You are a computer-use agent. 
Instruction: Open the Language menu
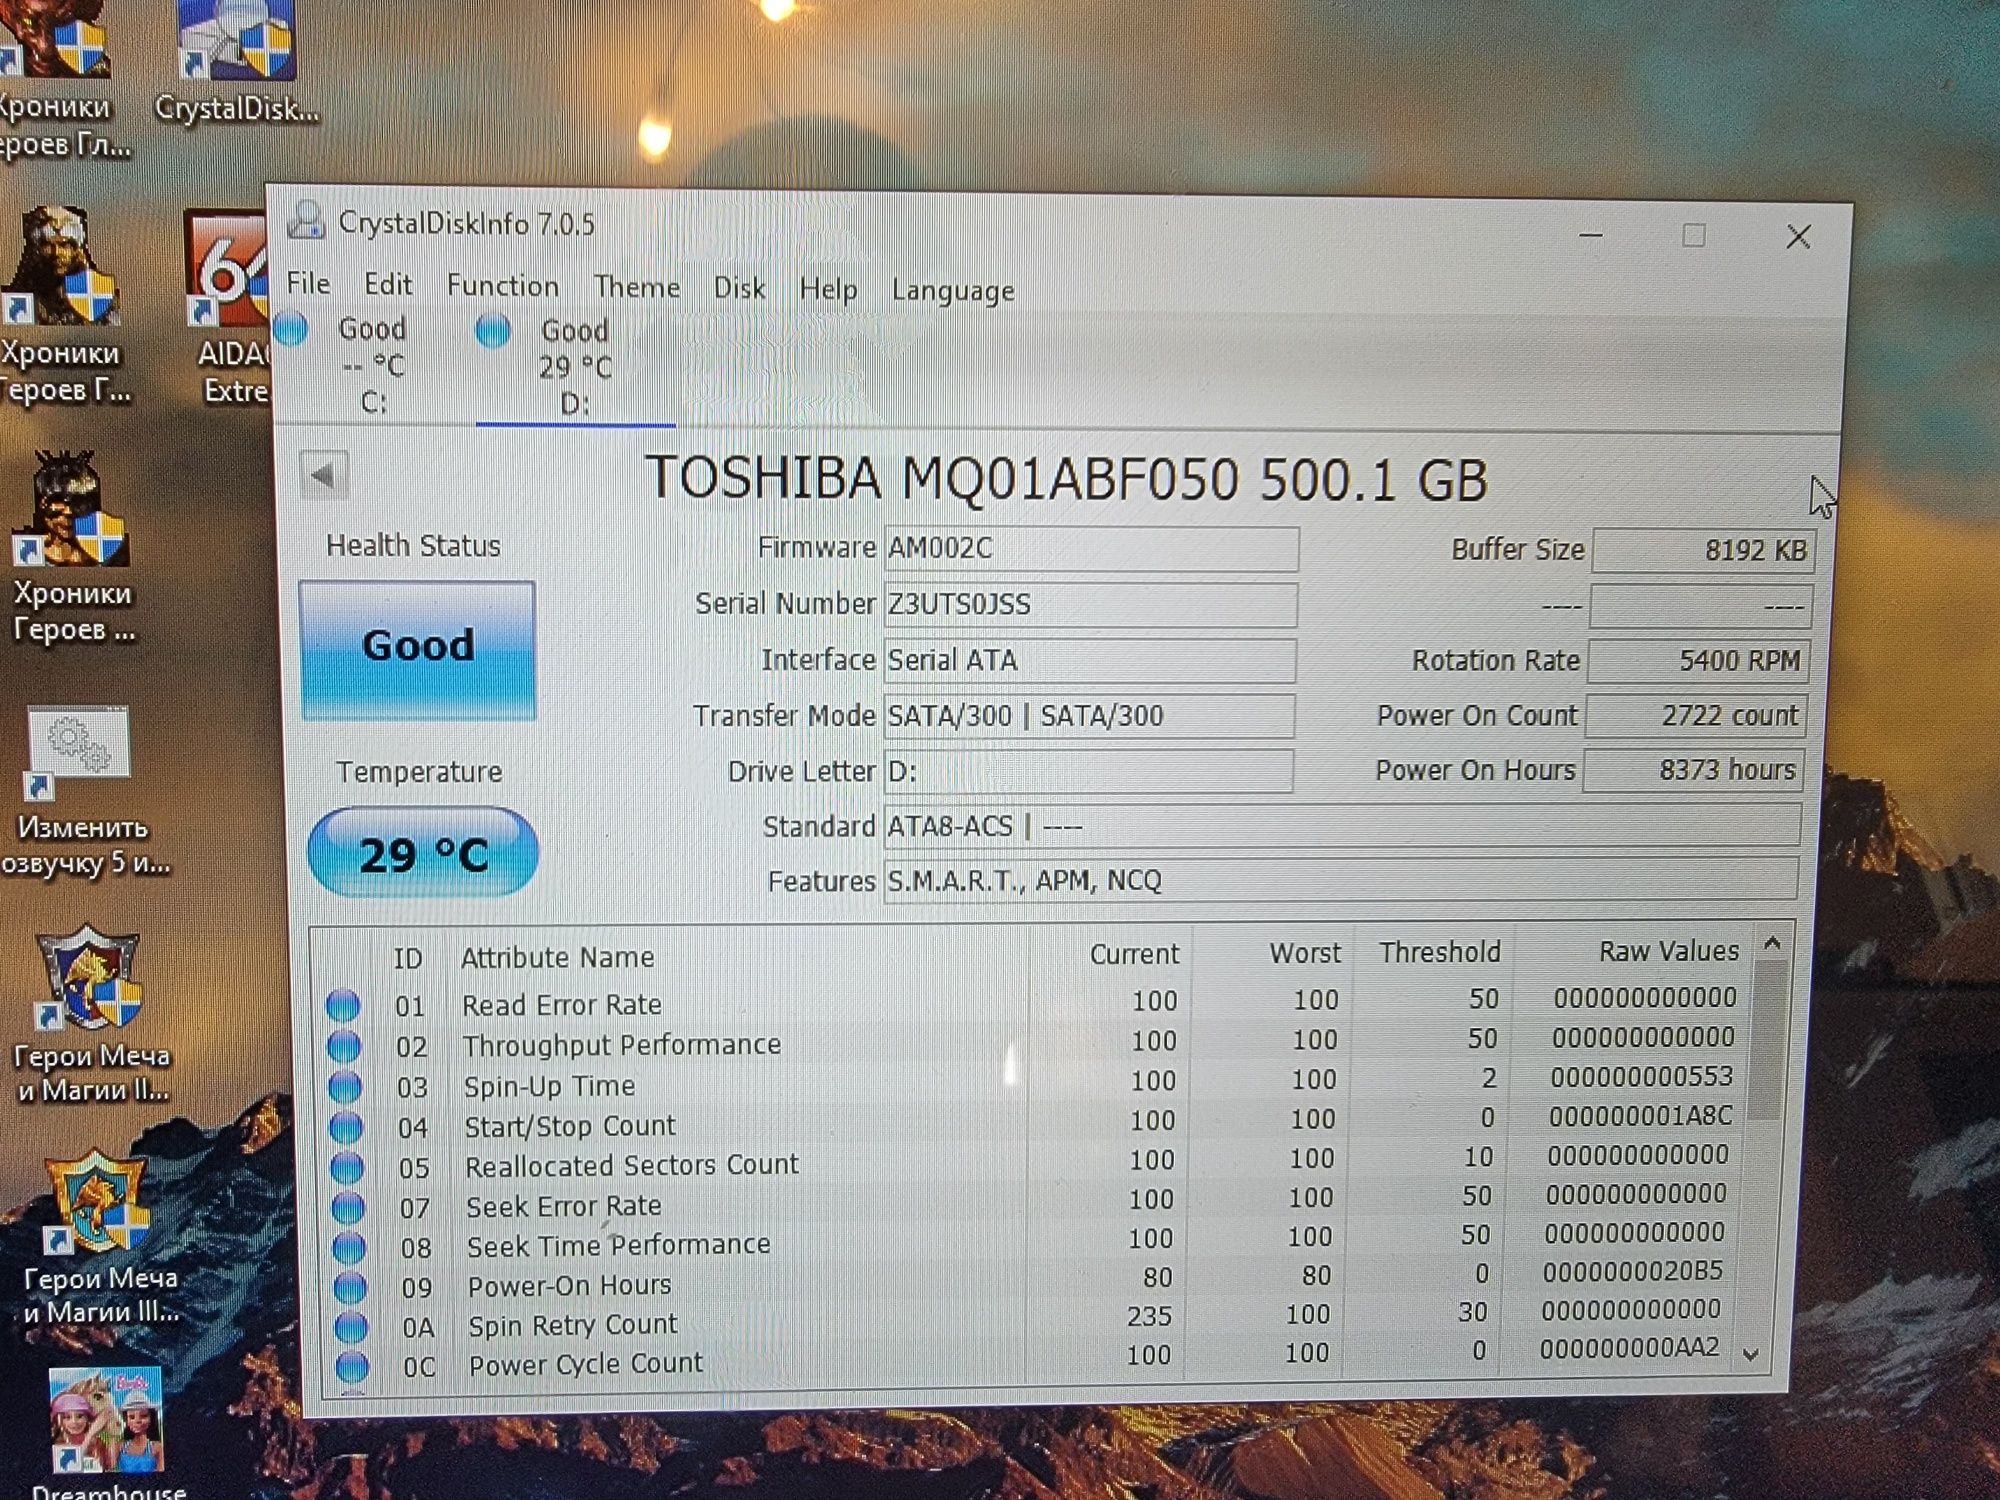tap(953, 291)
